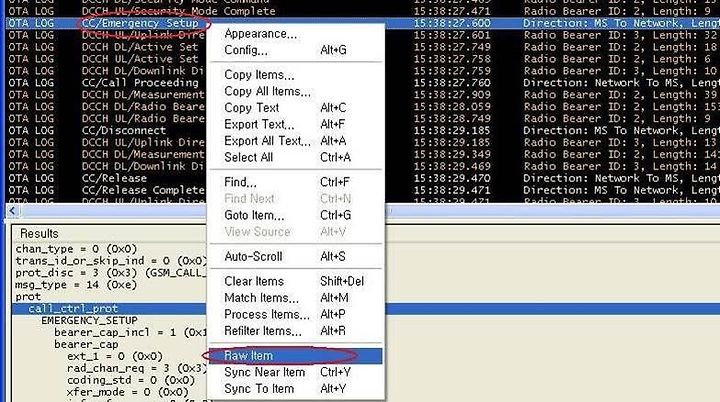Viewport: 720px width, 402px height.
Task: Click EMERGENCY_SETUP line in Results
Action: pyautogui.click(x=90, y=321)
